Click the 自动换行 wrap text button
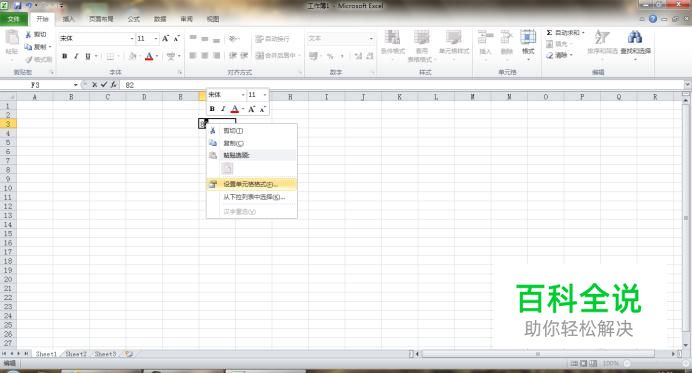Viewport: 692px width, 373px height. pyautogui.click(x=273, y=39)
